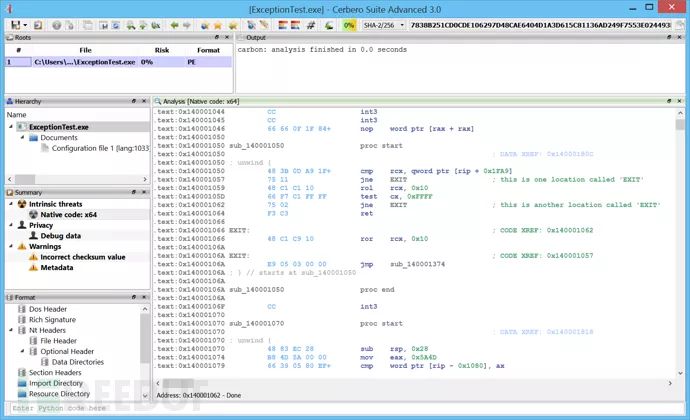Close the Hierarchy panel
690x420 pixels.
[144, 101]
